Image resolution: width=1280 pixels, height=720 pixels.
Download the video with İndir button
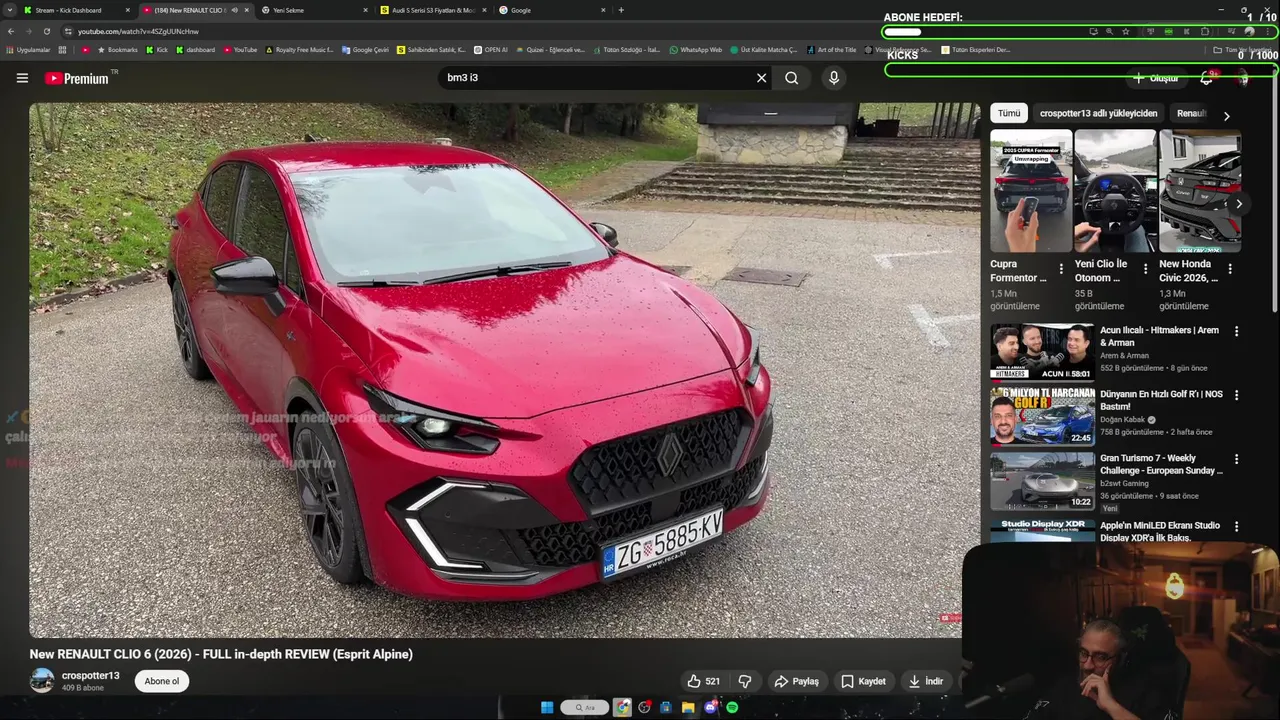[925, 681]
